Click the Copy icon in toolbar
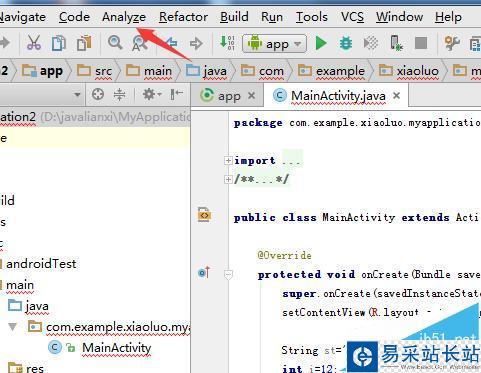The height and width of the screenshot is (373, 481). (59, 43)
